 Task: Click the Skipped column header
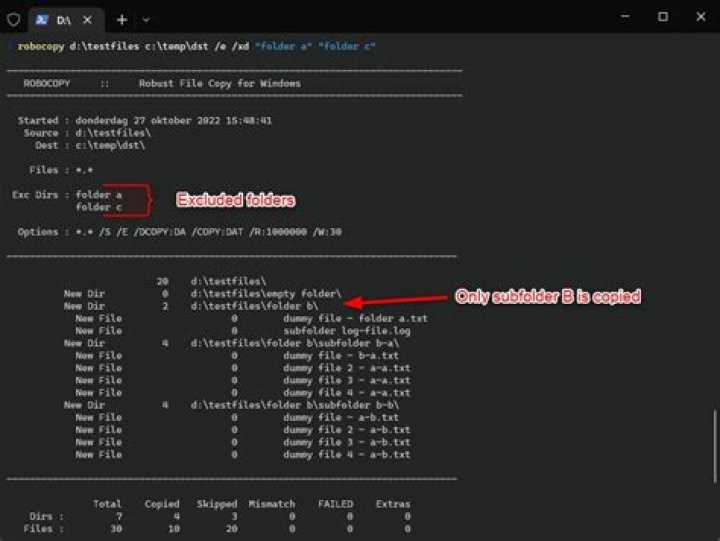pos(217,504)
